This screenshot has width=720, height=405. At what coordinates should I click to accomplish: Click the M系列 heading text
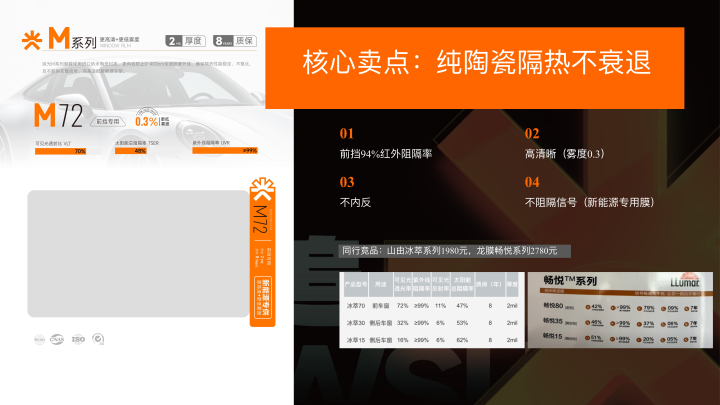click(73, 39)
